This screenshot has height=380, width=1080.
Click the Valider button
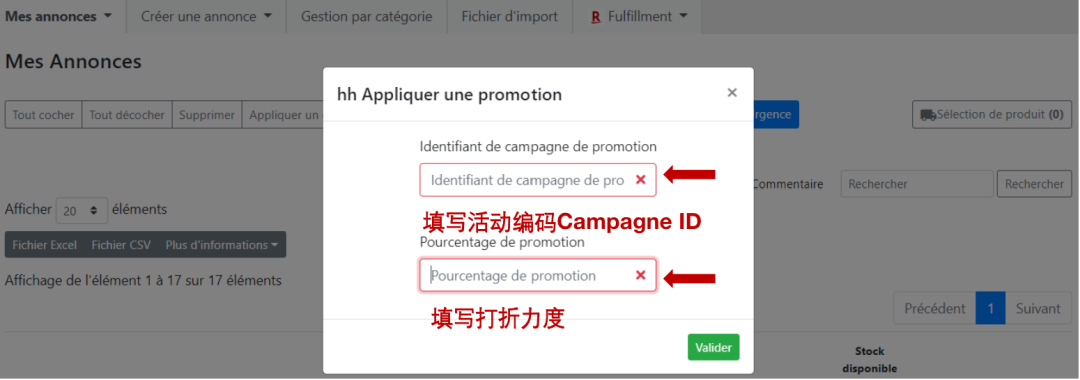[x=713, y=348]
